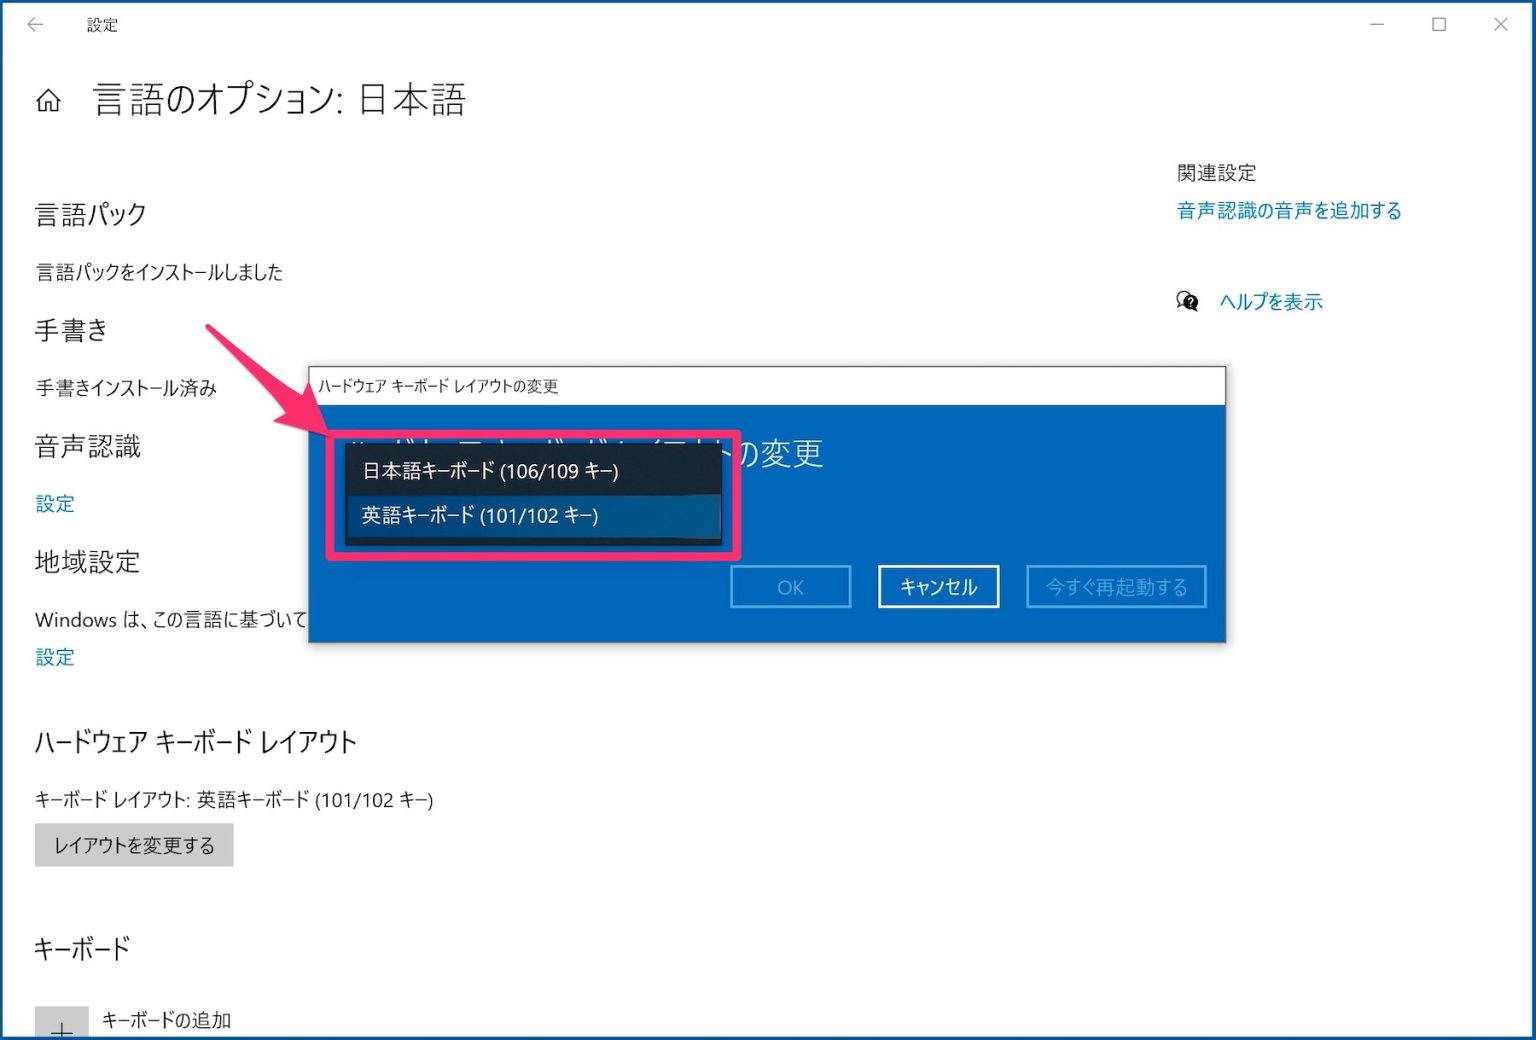Image resolution: width=1536 pixels, height=1040 pixels.
Task: Click the help speech bubble icon
Action: click(1186, 300)
